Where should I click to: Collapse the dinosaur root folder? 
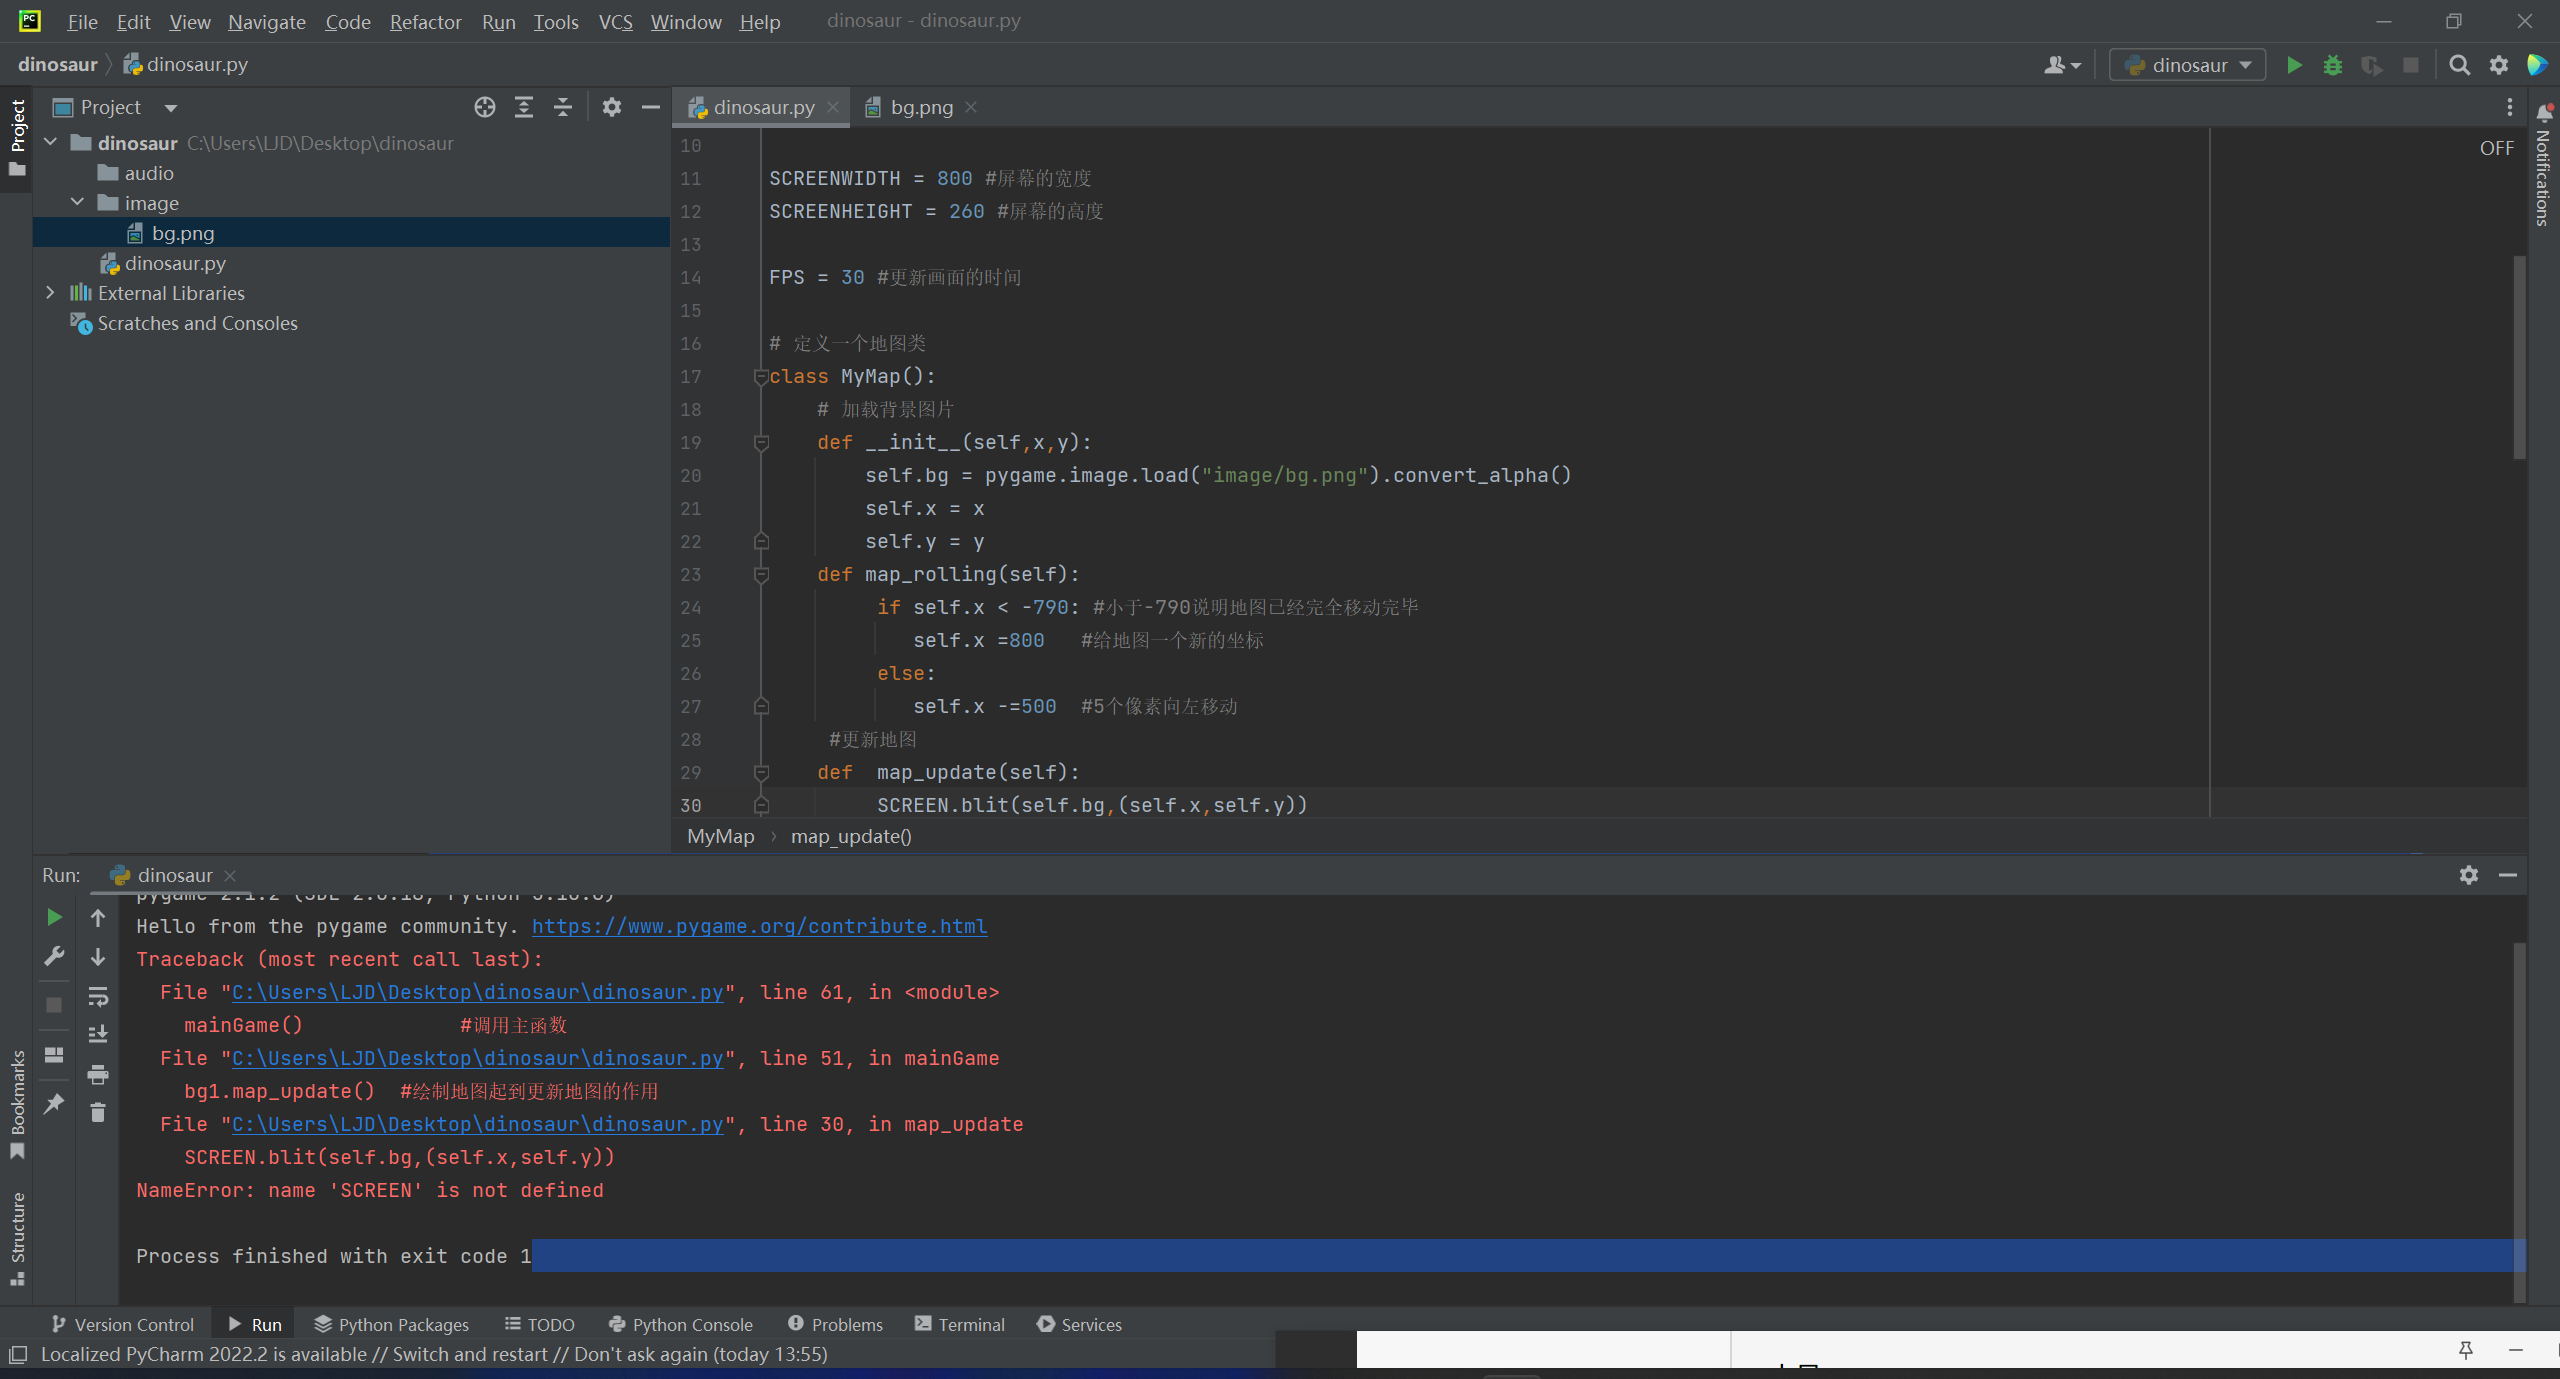click(x=50, y=143)
